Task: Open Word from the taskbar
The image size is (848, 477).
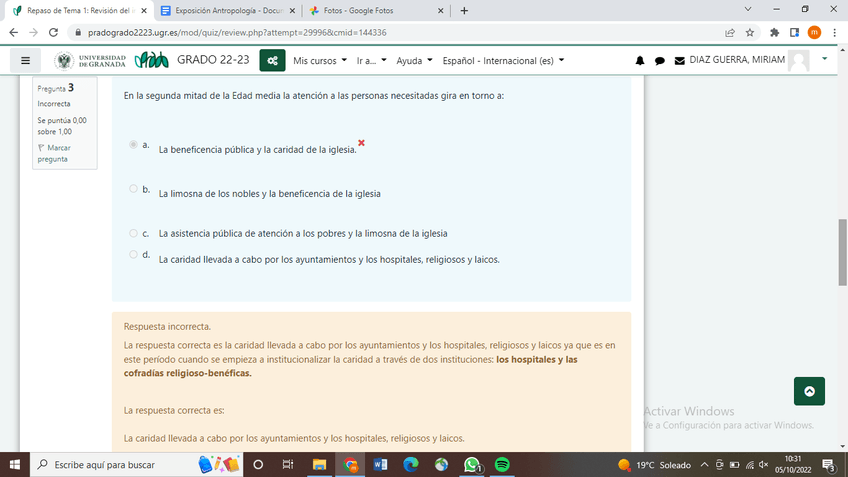Action: point(380,465)
